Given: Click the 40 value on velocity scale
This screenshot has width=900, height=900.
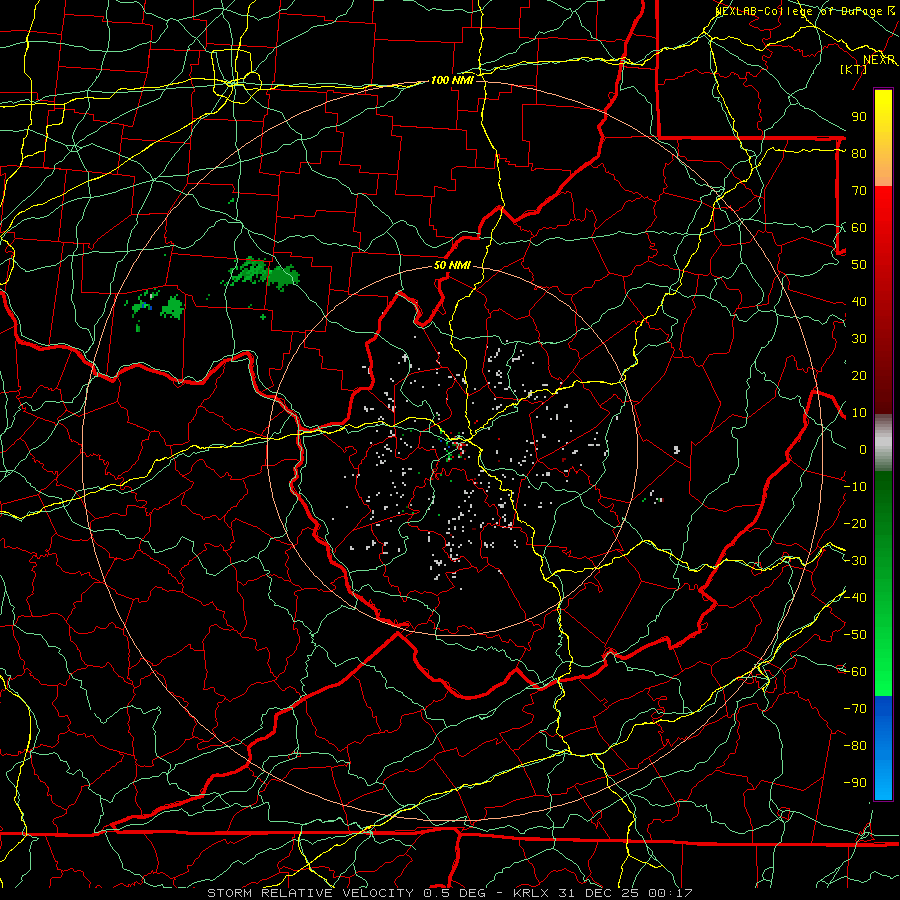Looking at the screenshot, I should click(x=859, y=301).
